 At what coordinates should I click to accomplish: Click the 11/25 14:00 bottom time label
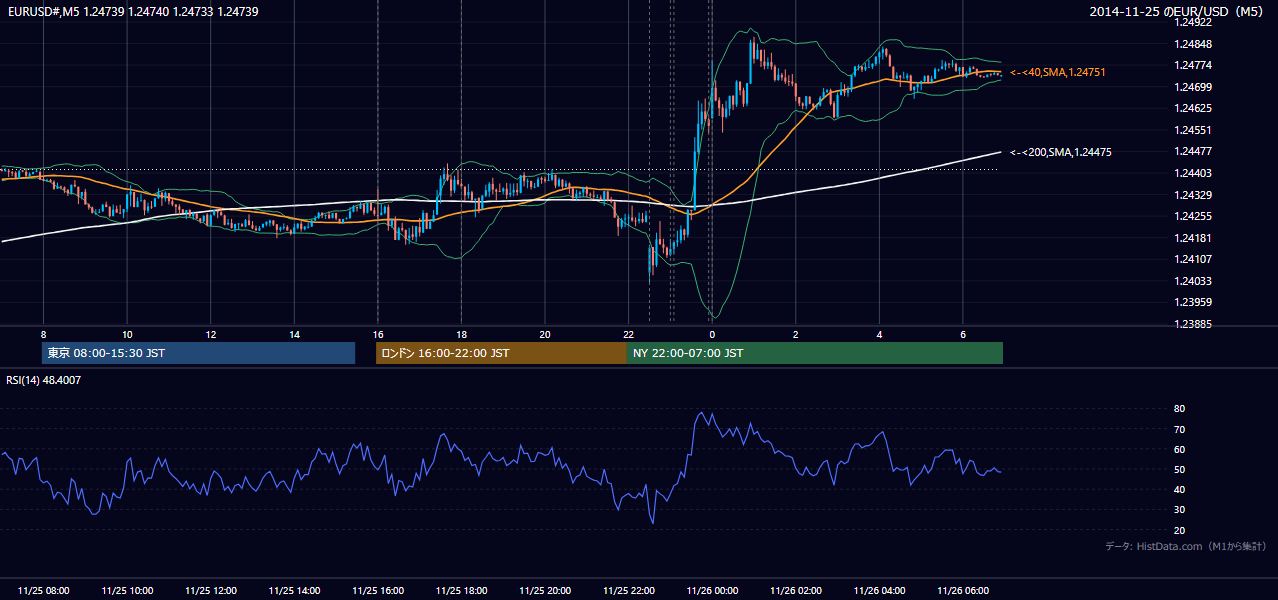tap(294, 591)
